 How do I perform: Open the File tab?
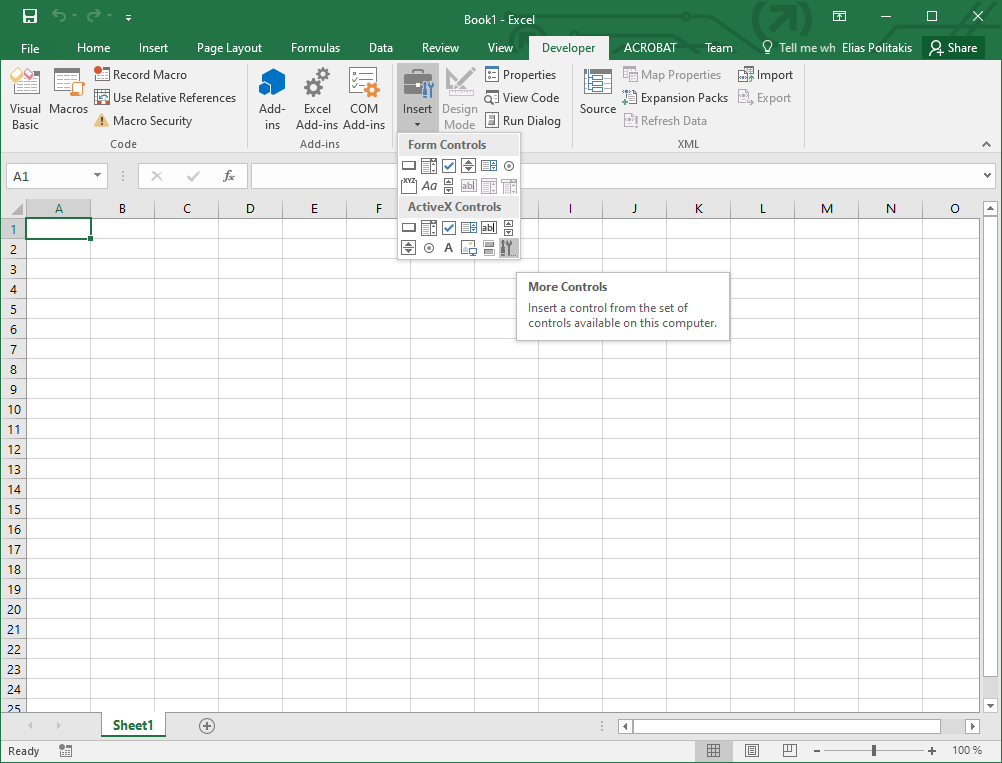30,48
